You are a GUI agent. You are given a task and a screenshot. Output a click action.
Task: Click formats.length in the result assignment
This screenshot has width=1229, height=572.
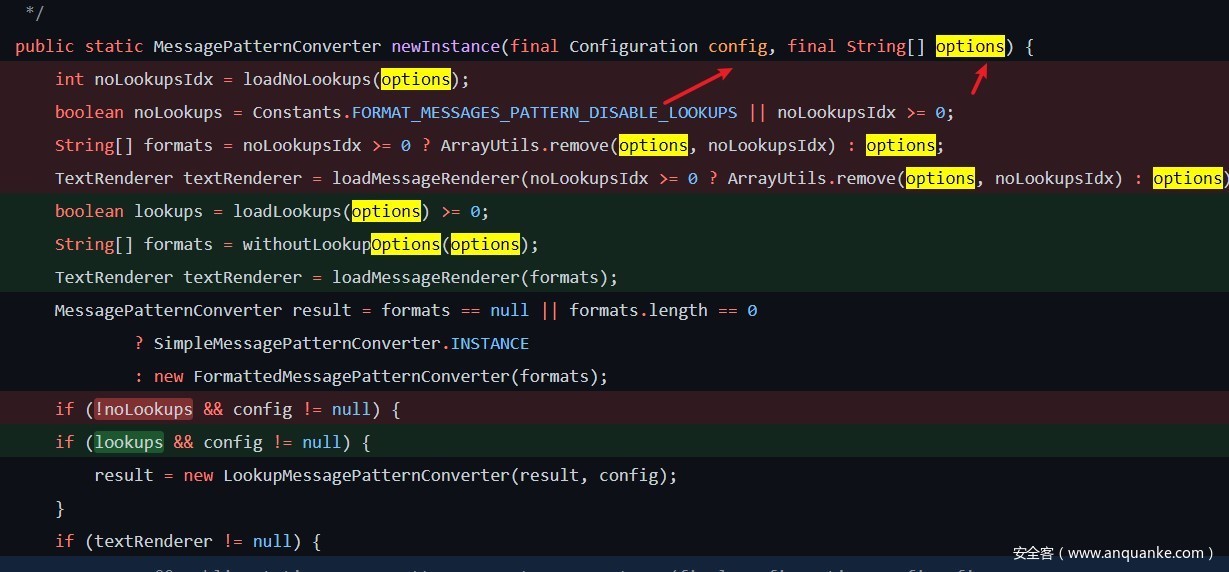tap(638, 310)
